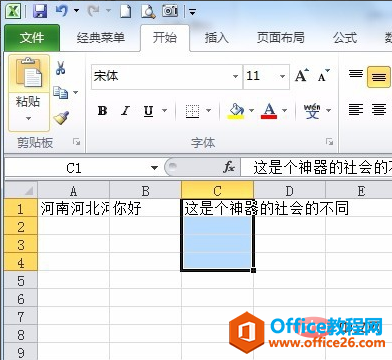Open the undo history dropdown arrow

pyautogui.click(x=76, y=11)
